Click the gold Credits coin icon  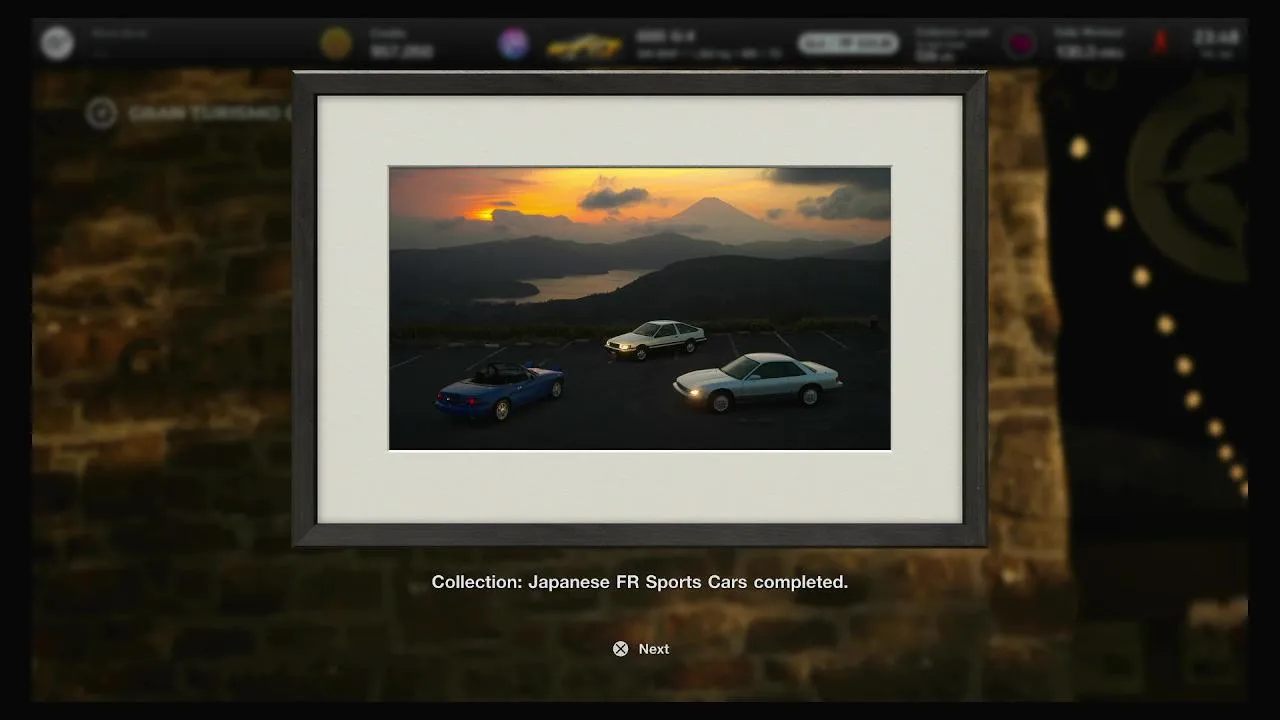336,43
